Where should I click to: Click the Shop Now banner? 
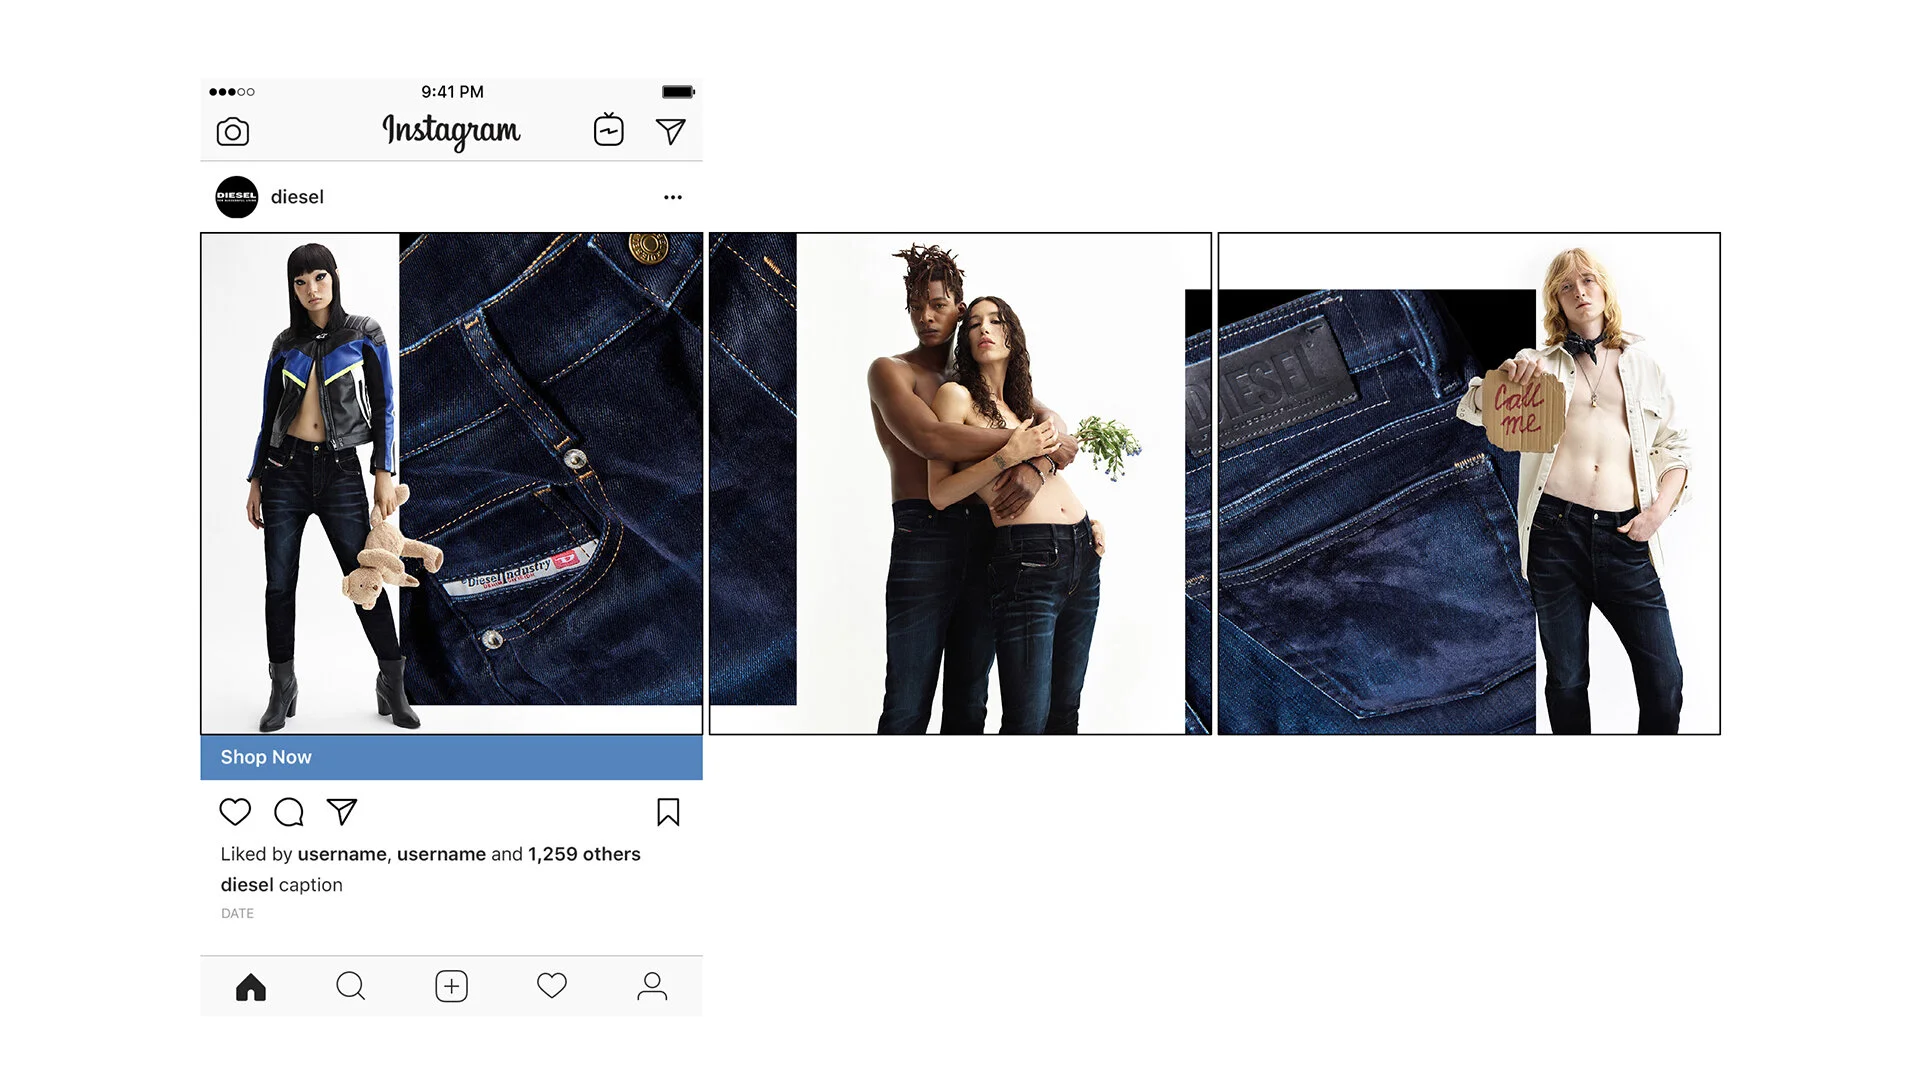coord(451,757)
